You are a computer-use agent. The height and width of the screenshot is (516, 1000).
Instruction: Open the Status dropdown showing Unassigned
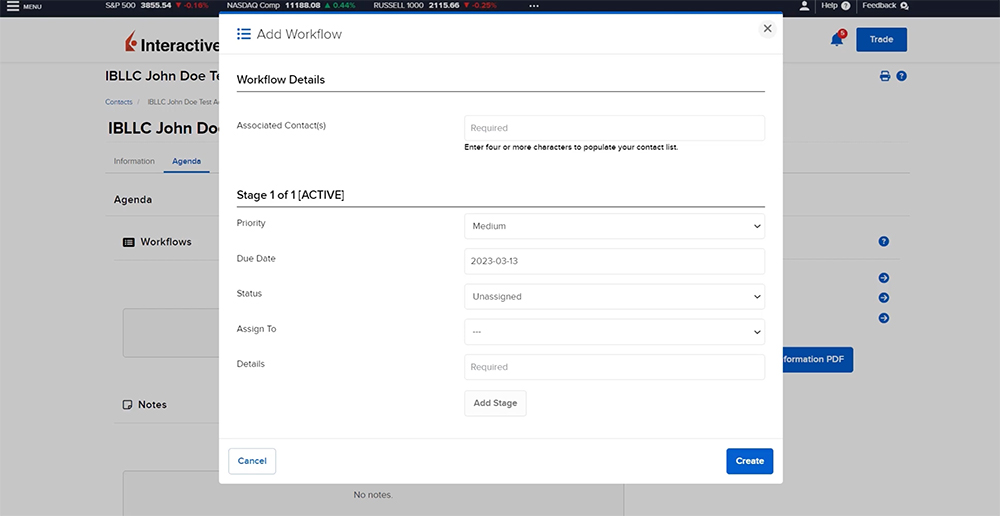tap(614, 296)
